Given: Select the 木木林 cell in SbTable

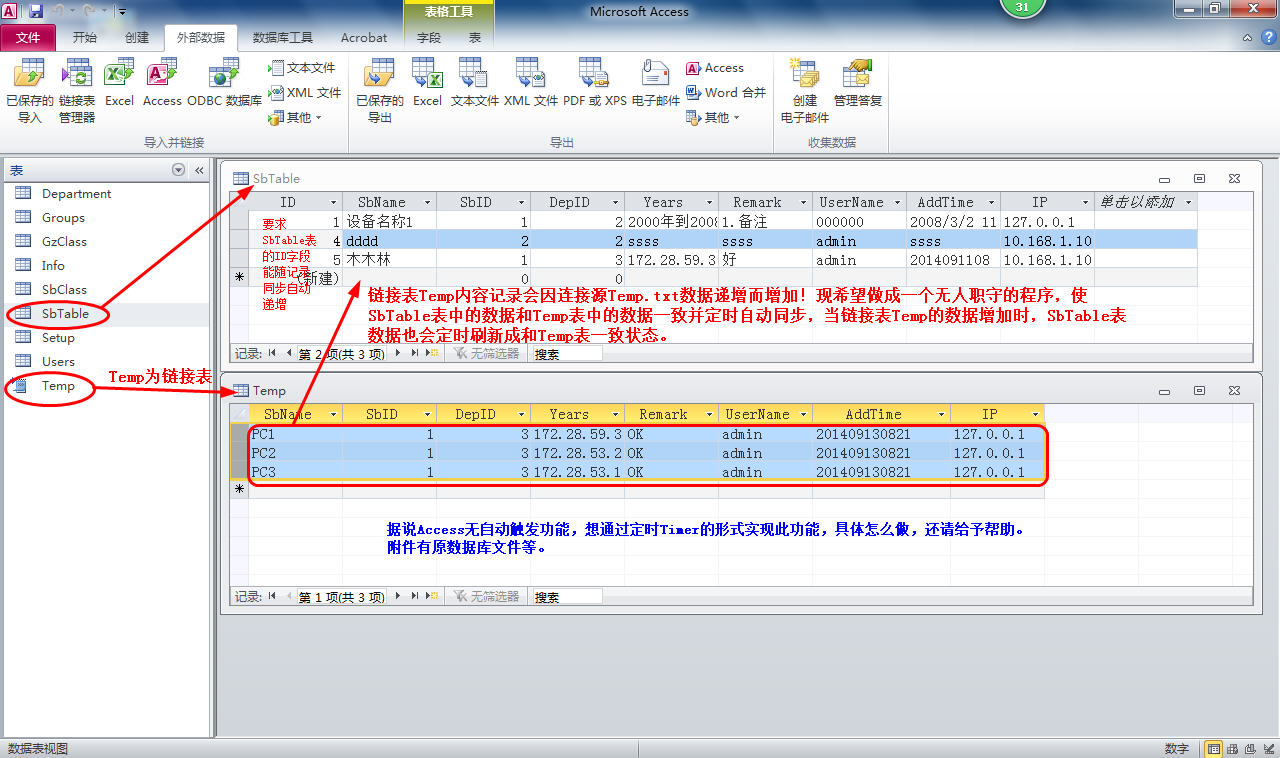Looking at the screenshot, I should tap(389, 260).
